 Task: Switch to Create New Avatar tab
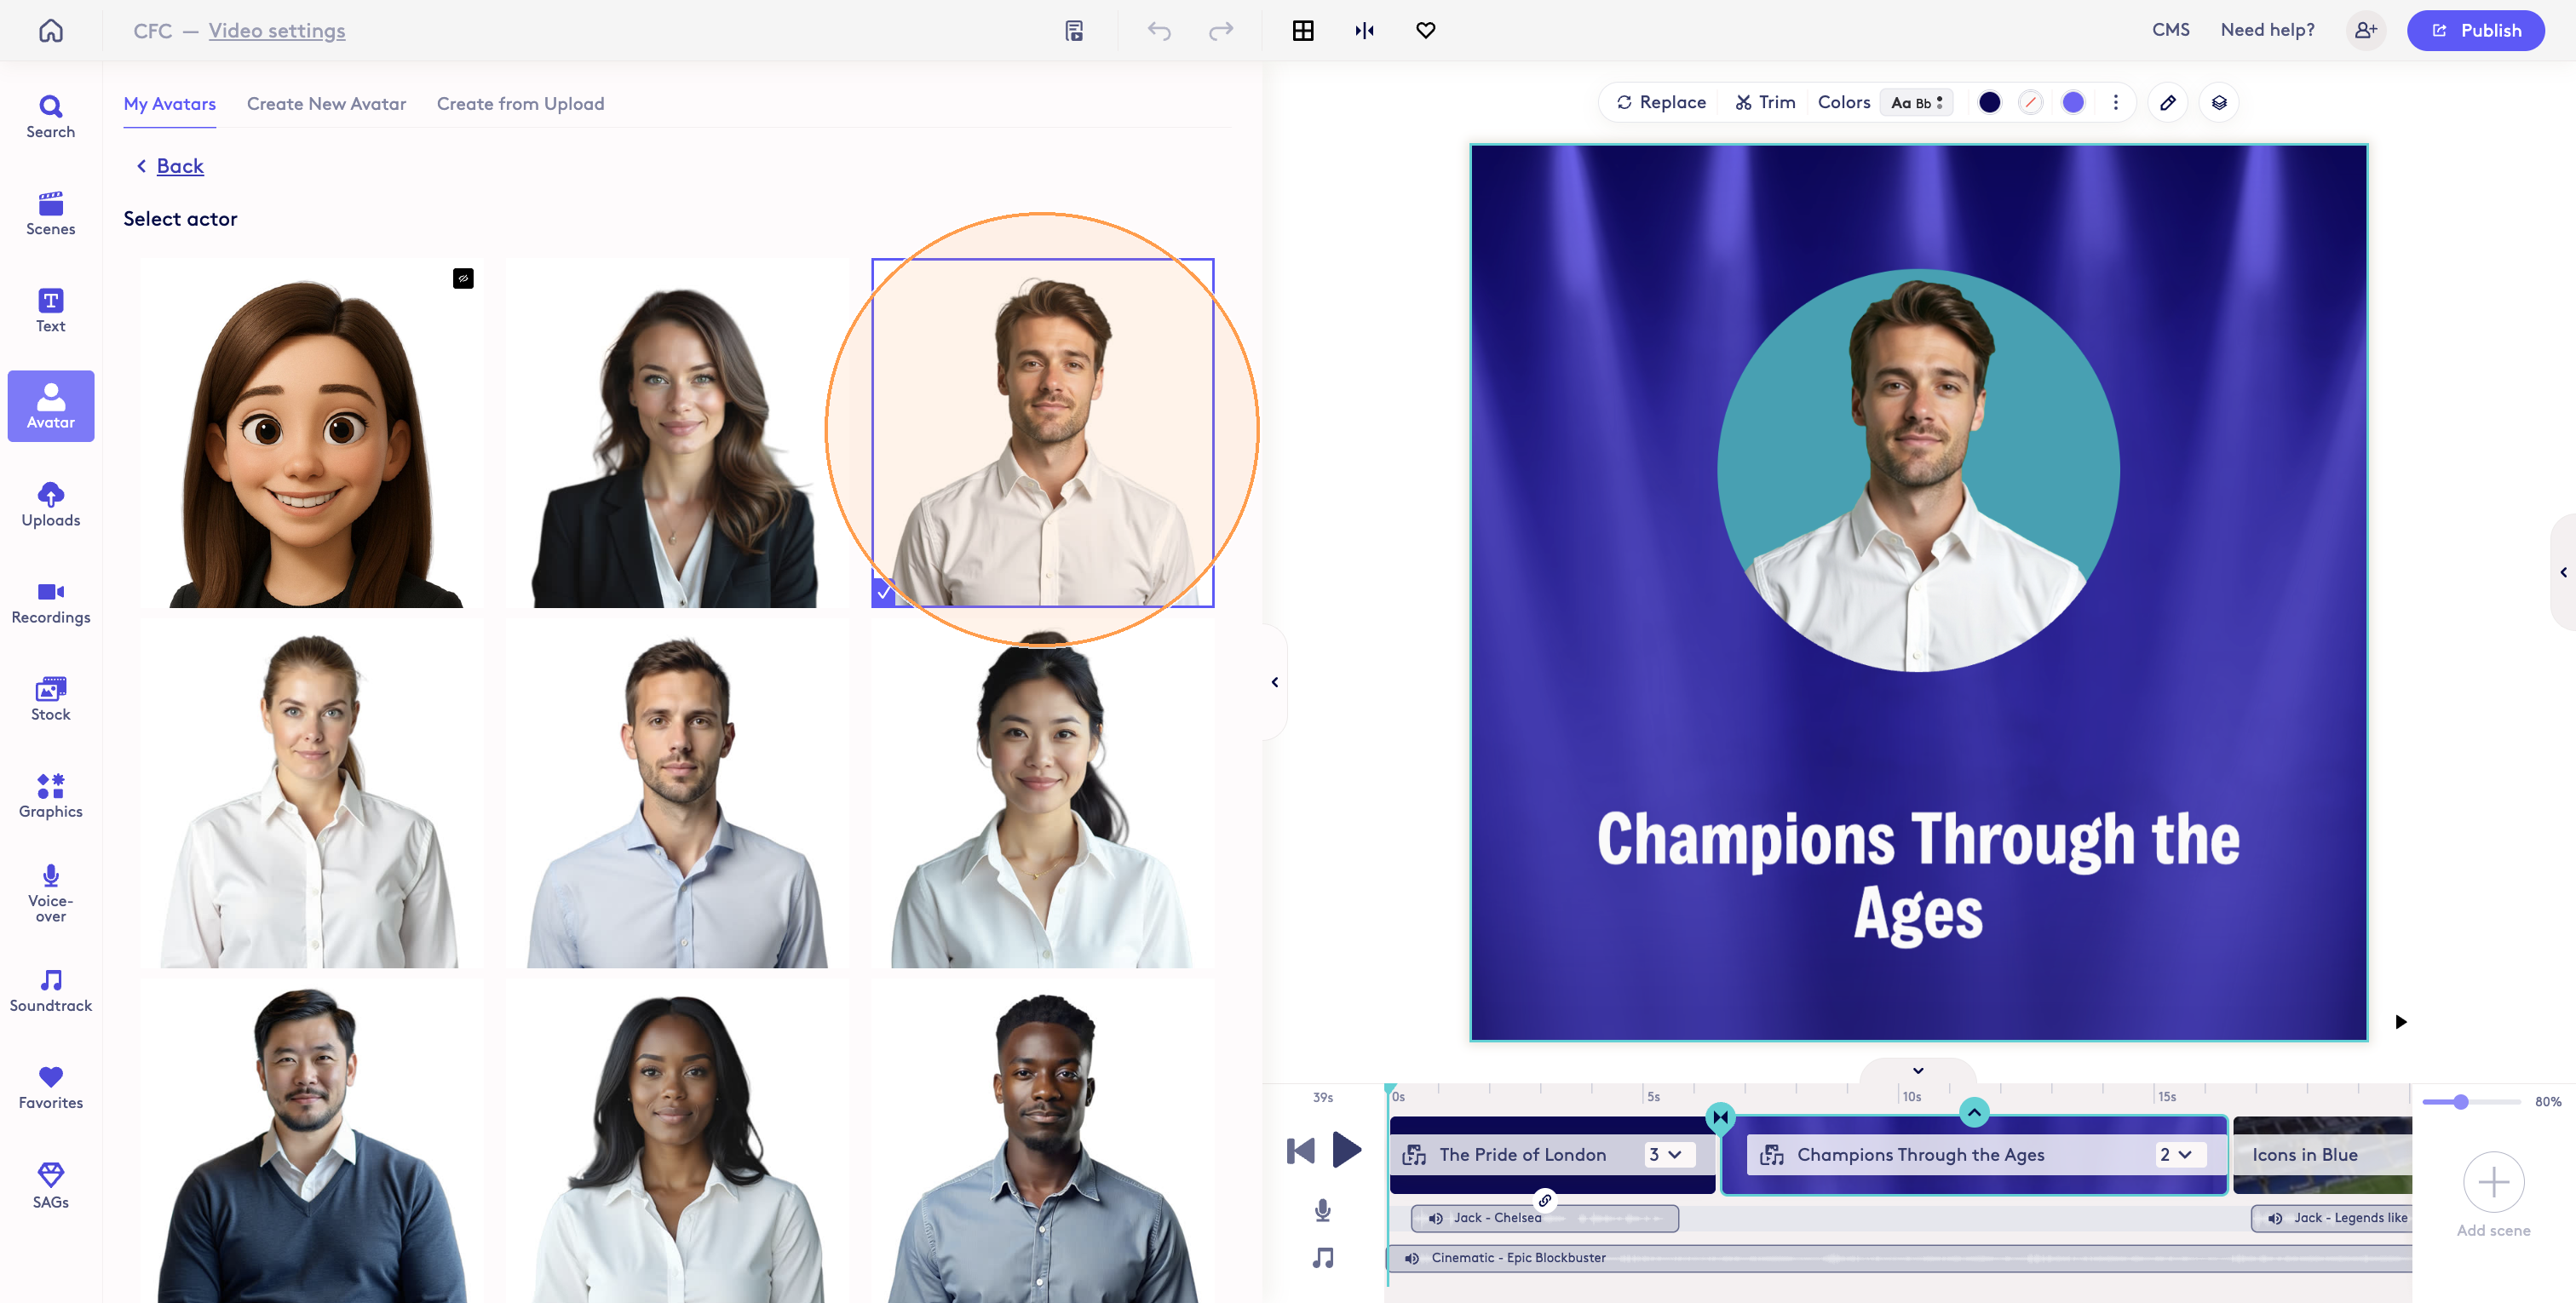point(326,104)
